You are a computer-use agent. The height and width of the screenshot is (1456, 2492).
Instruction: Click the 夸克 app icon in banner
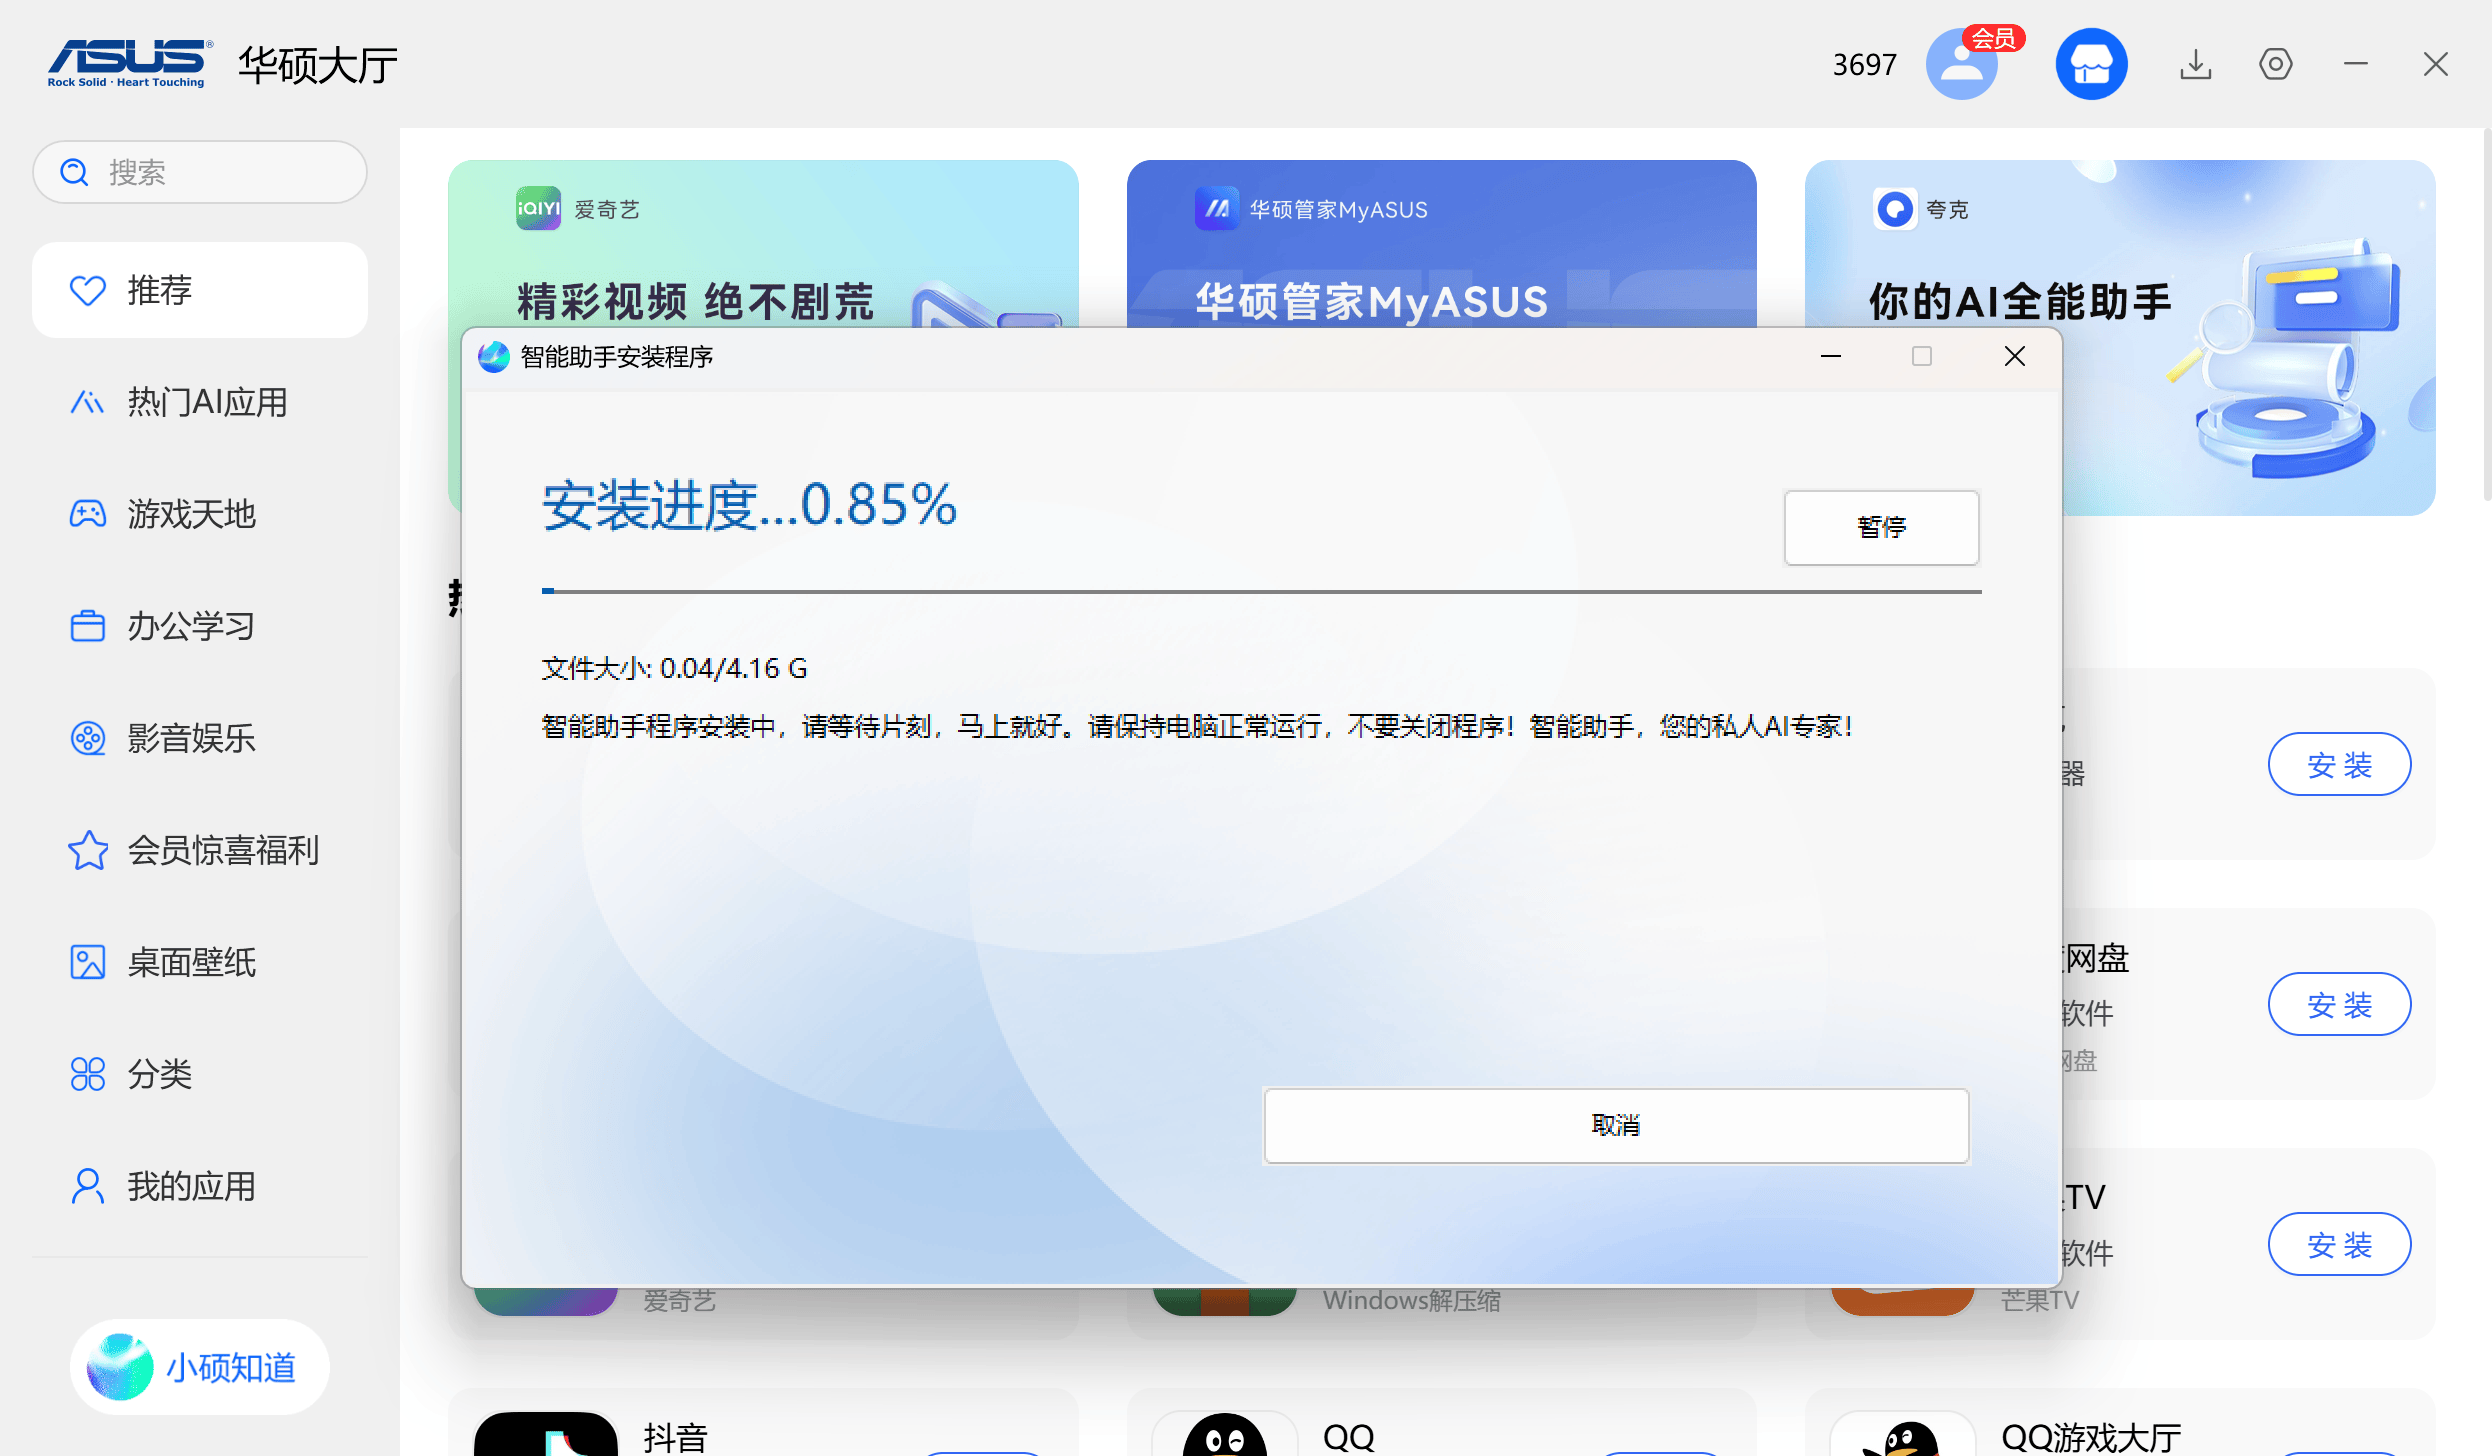[1894, 209]
